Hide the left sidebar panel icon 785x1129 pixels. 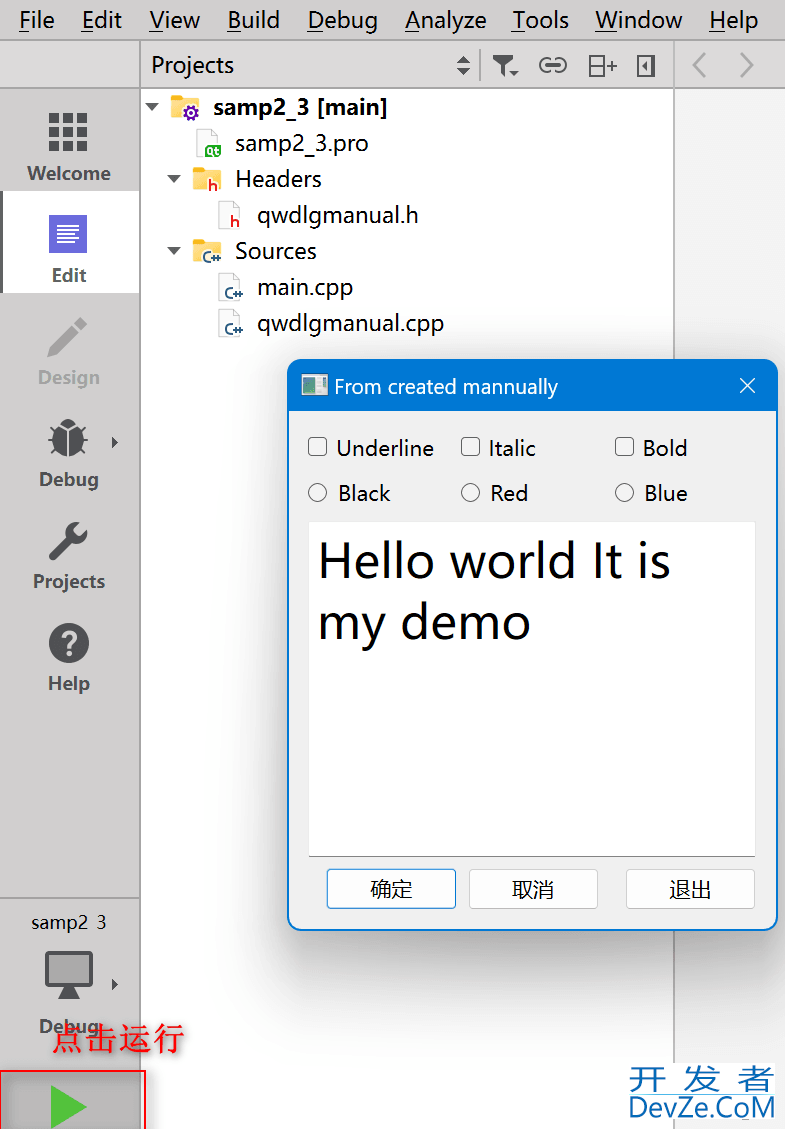[646, 66]
